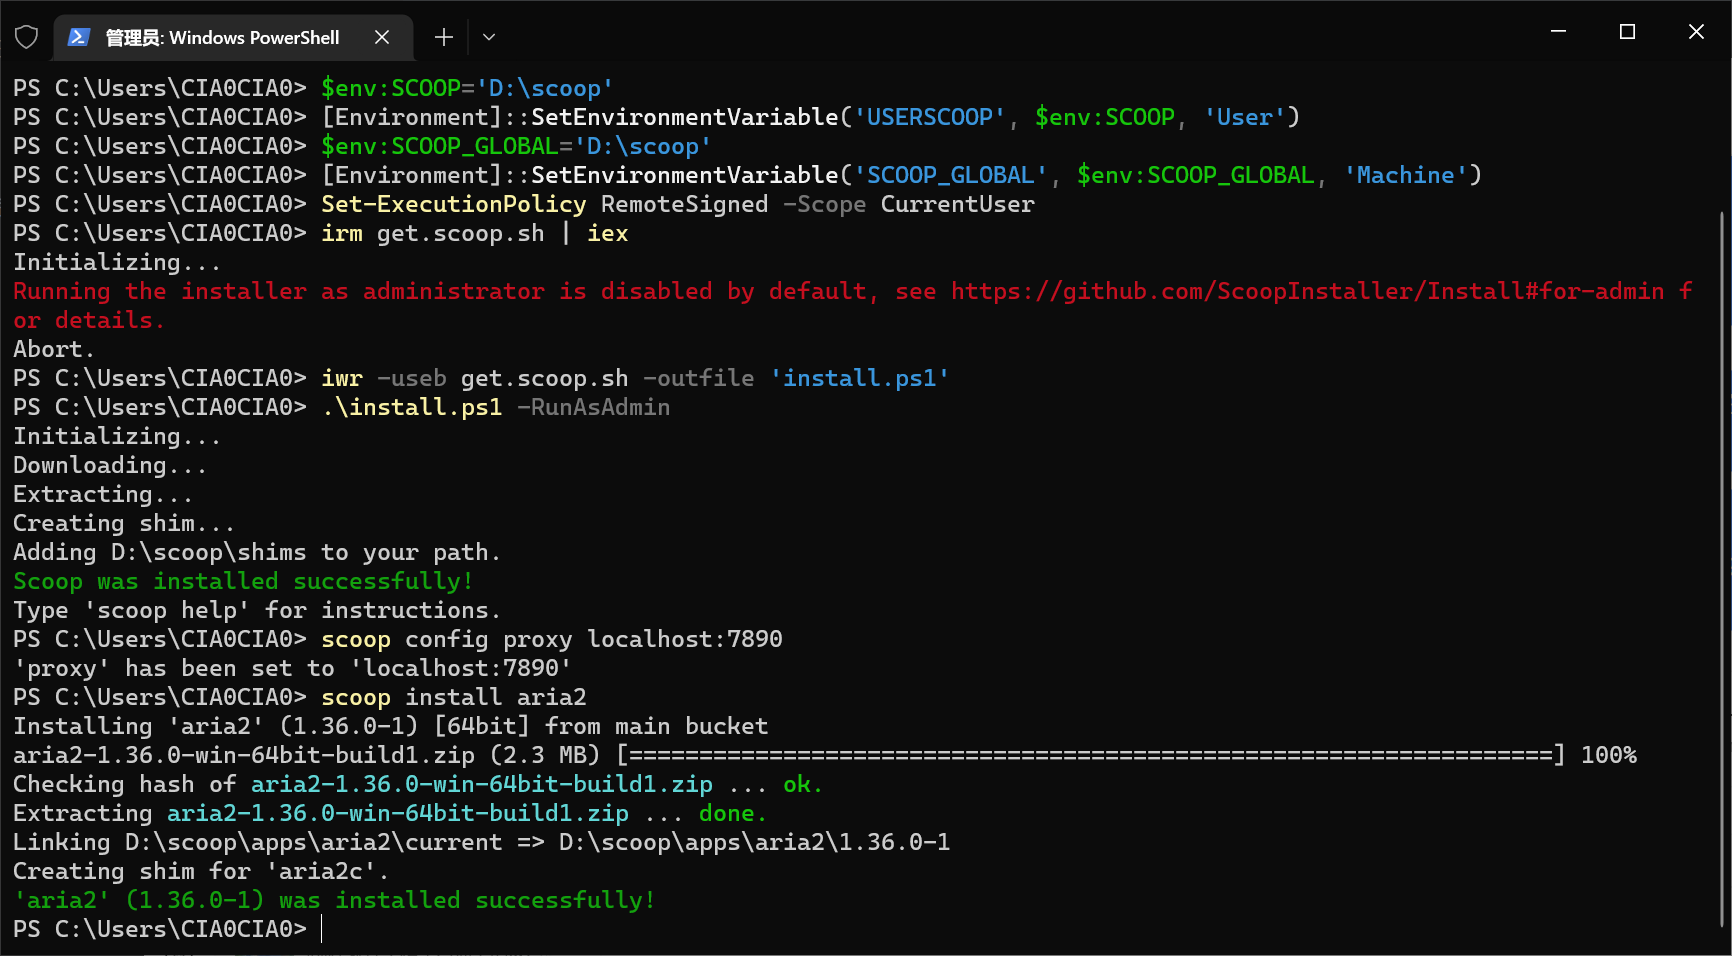
Task: Click "Creating shim for 'aria2c'." line
Action: 201,871
